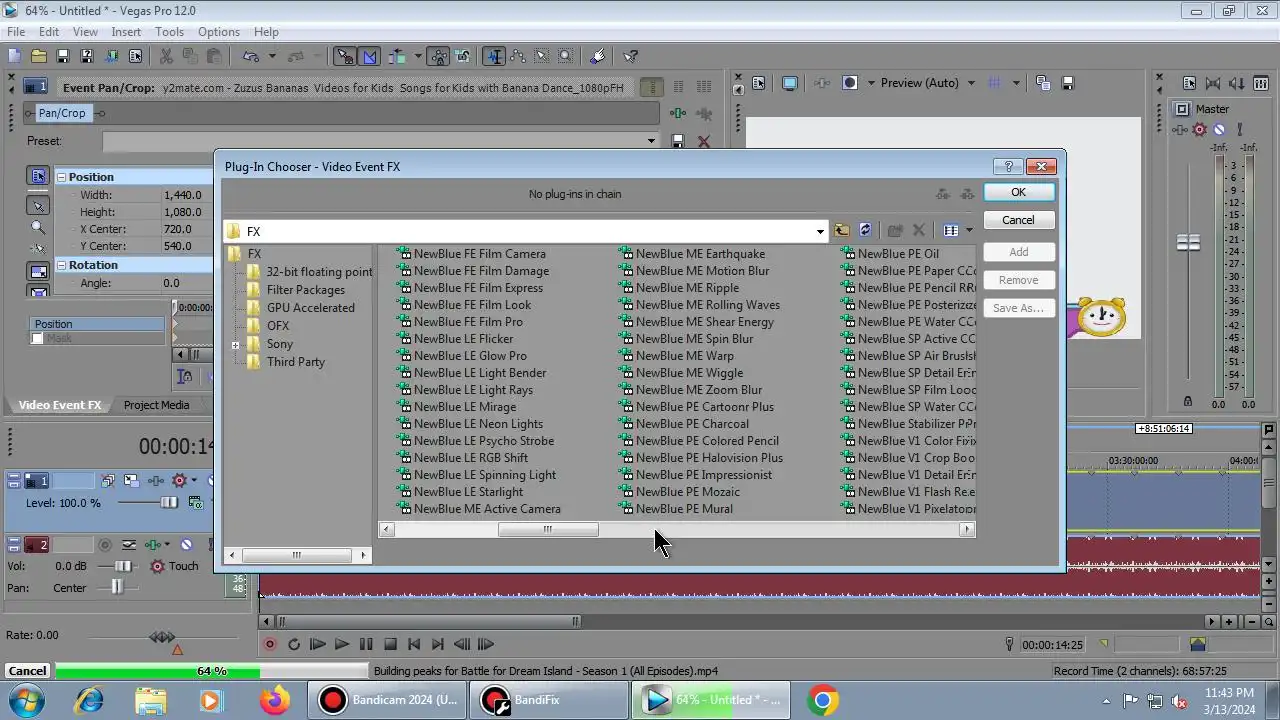The width and height of the screenshot is (1280, 720).
Task: Save snapshot to file in preview
Action: (1067, 83)
